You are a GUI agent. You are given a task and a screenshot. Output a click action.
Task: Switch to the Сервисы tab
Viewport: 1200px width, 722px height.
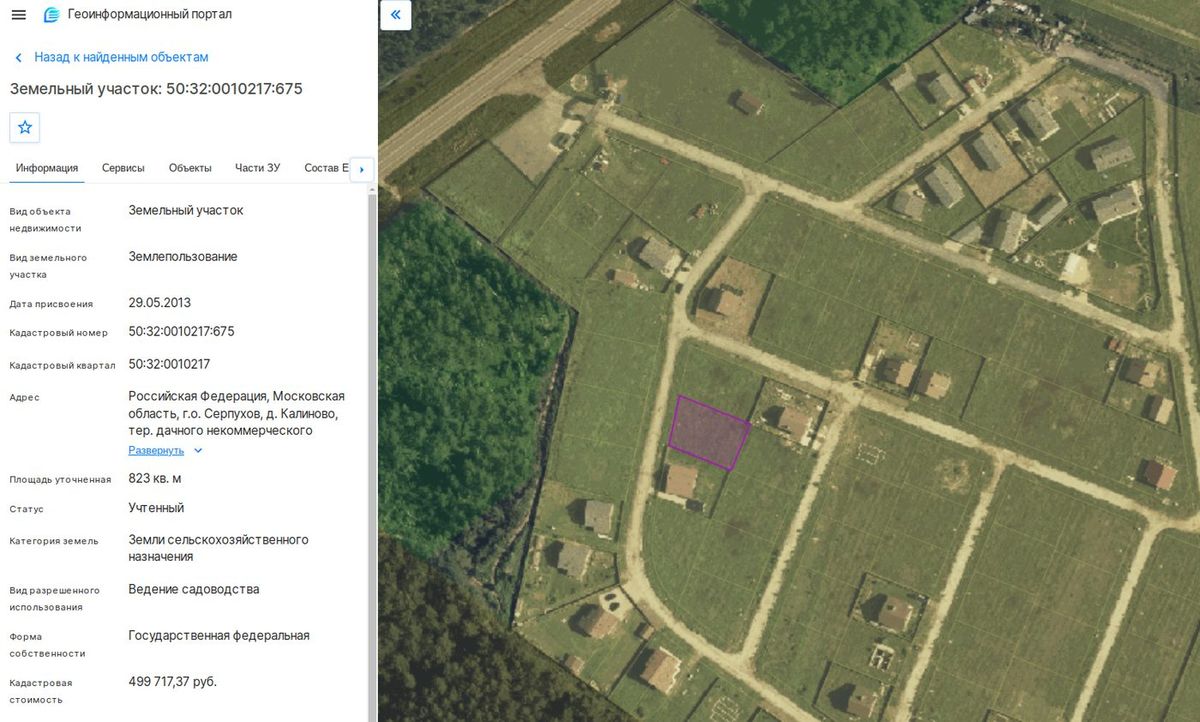(x=123, y=168)
